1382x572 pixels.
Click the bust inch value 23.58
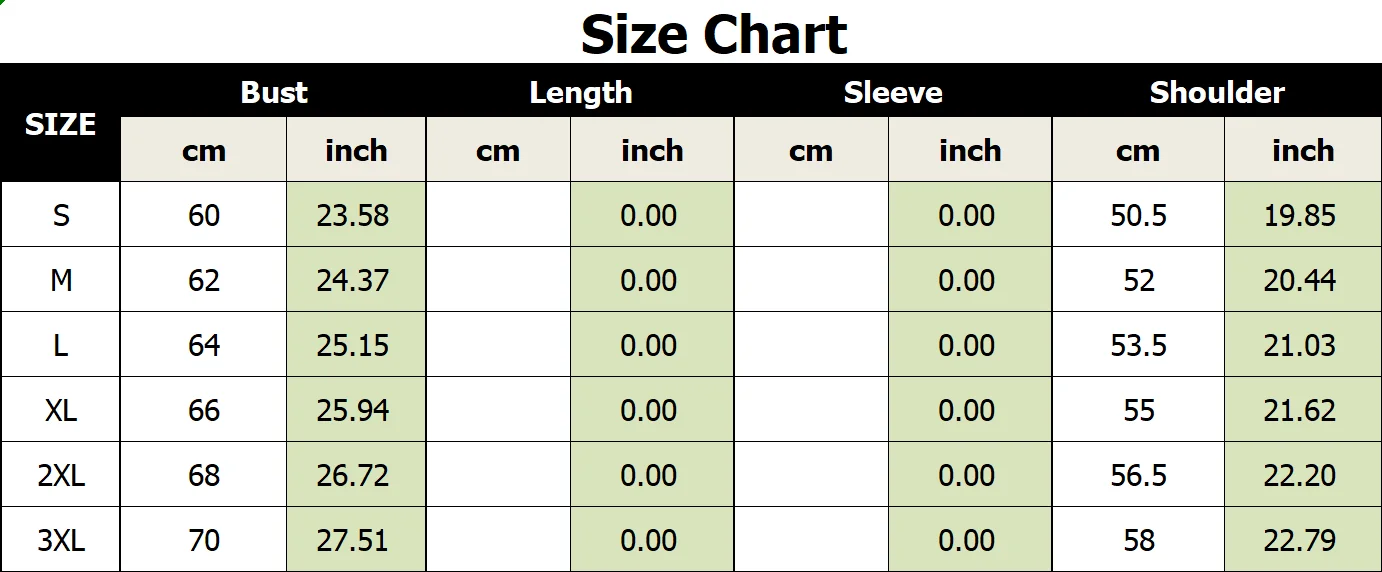pyautogui.click(x=353, y=215)
